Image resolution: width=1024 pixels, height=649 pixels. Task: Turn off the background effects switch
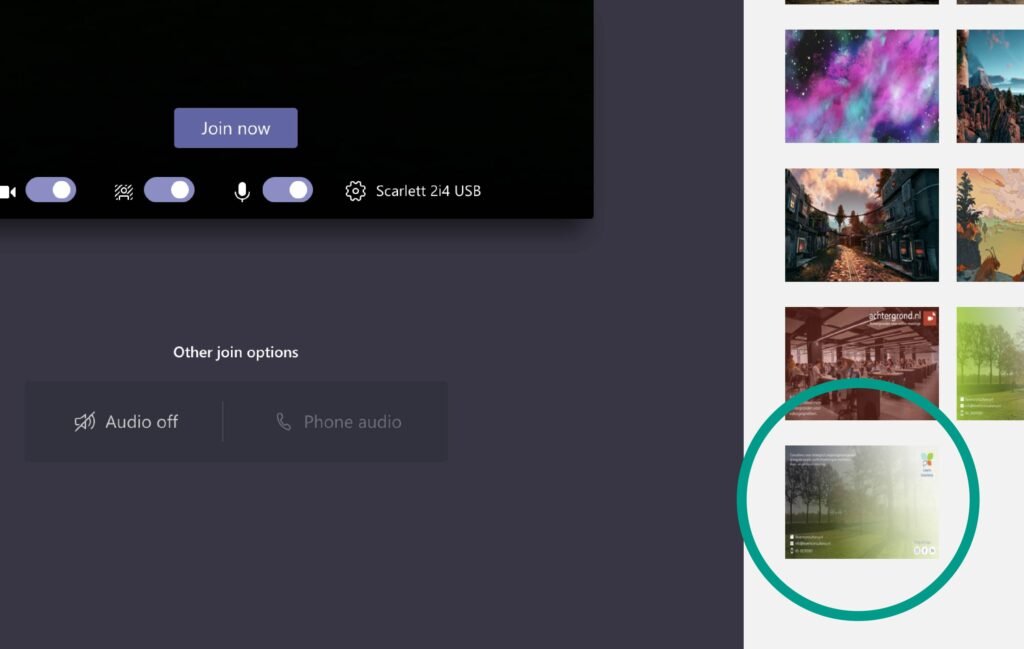169,190
